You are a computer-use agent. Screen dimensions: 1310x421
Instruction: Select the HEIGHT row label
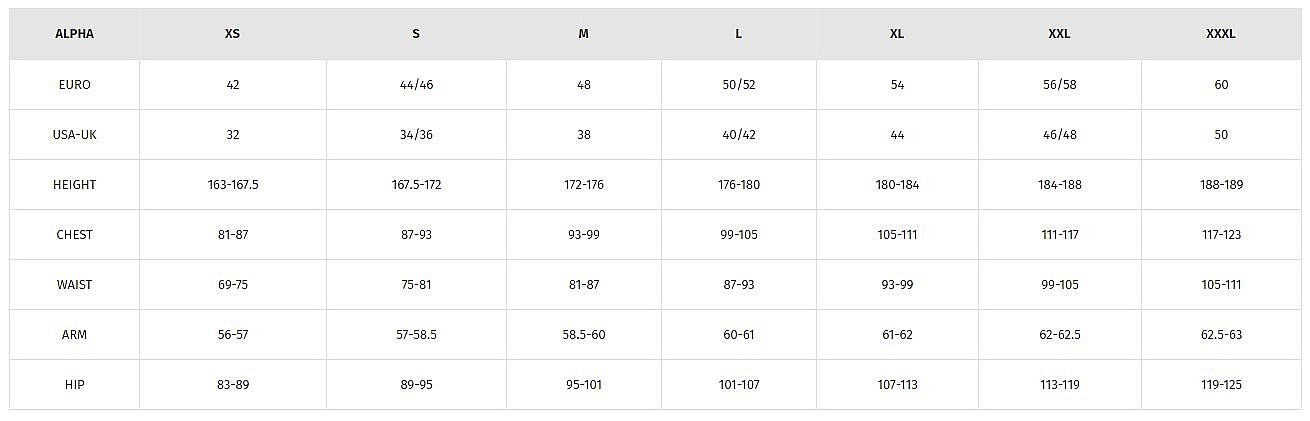75,185
